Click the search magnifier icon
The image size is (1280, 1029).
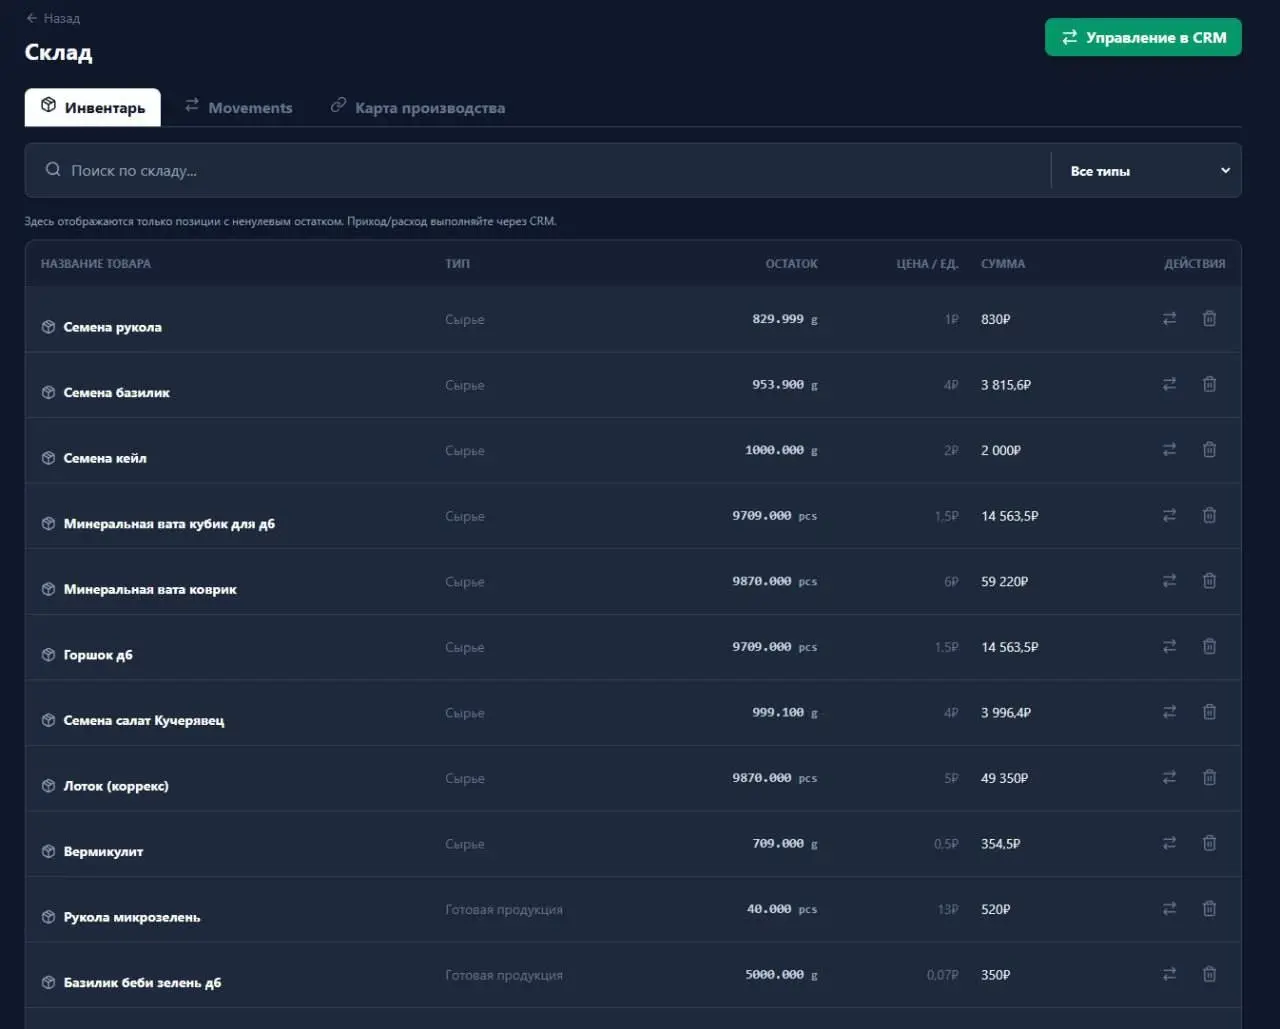tap(53, 170)
